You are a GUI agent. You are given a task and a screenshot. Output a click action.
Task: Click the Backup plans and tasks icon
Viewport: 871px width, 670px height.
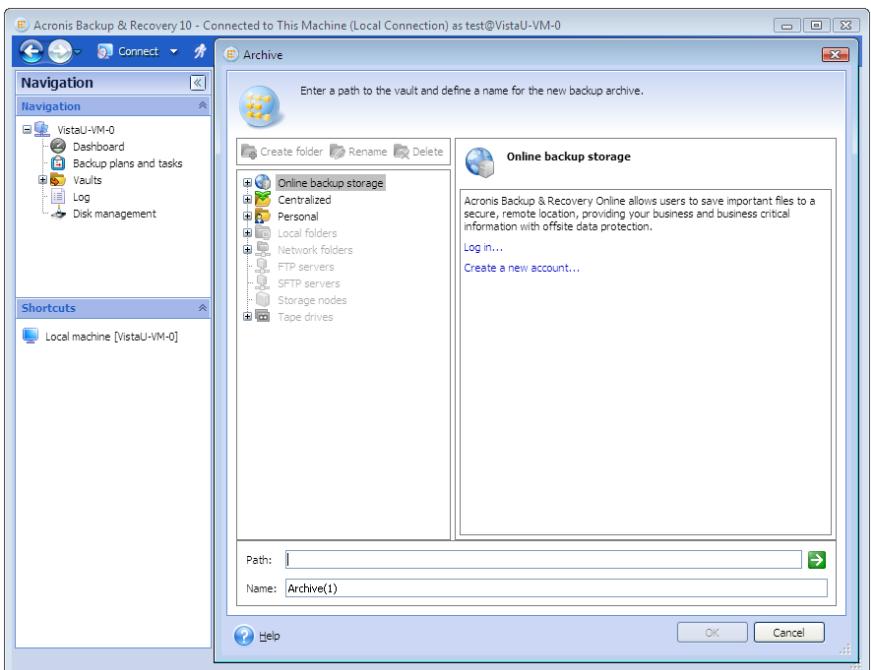tap(58, 163)
